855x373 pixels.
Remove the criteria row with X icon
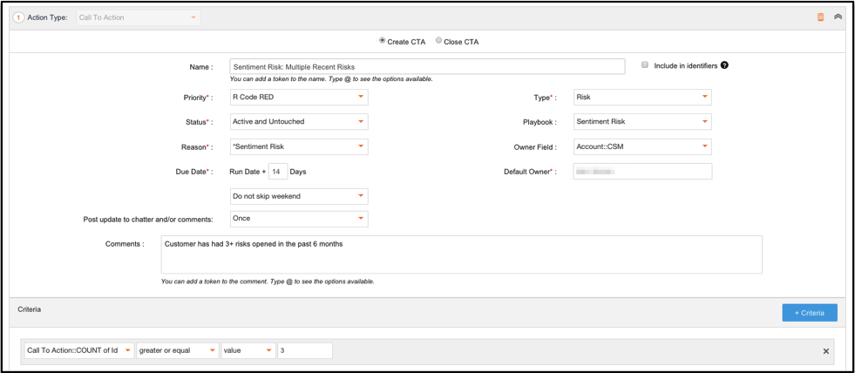pyautogui.click(x=826, y=351)
